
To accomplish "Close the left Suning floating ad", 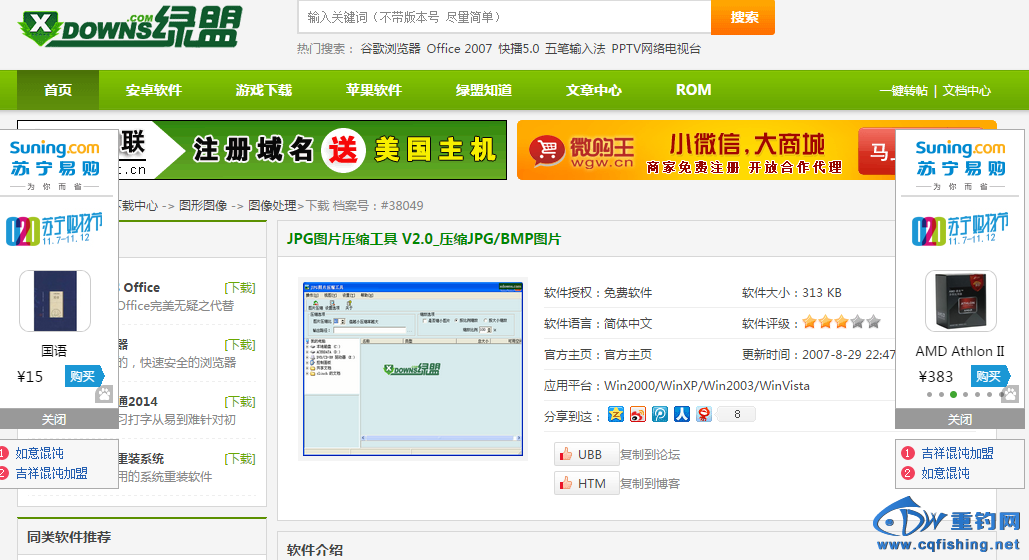I will (54, 419).
